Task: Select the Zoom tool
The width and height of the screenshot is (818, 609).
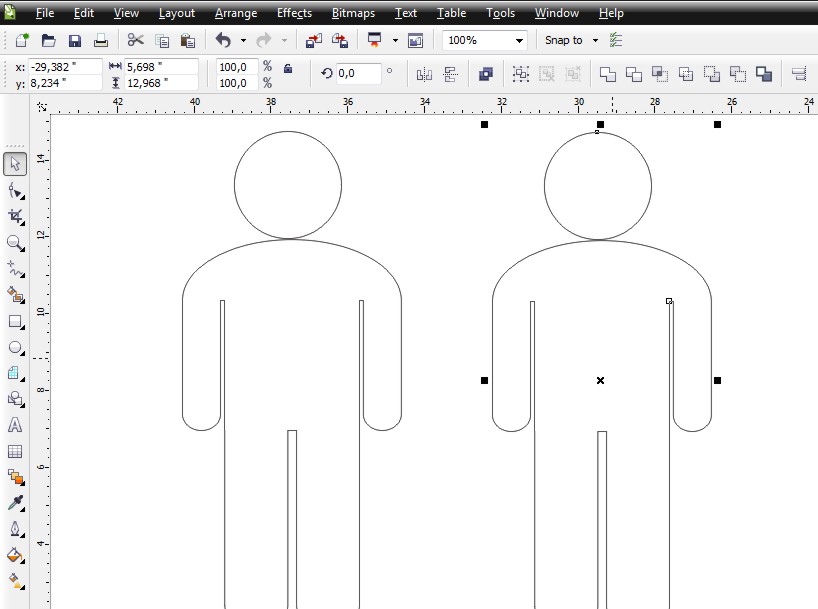Action: pyautogui.click(x=14, y=243)
